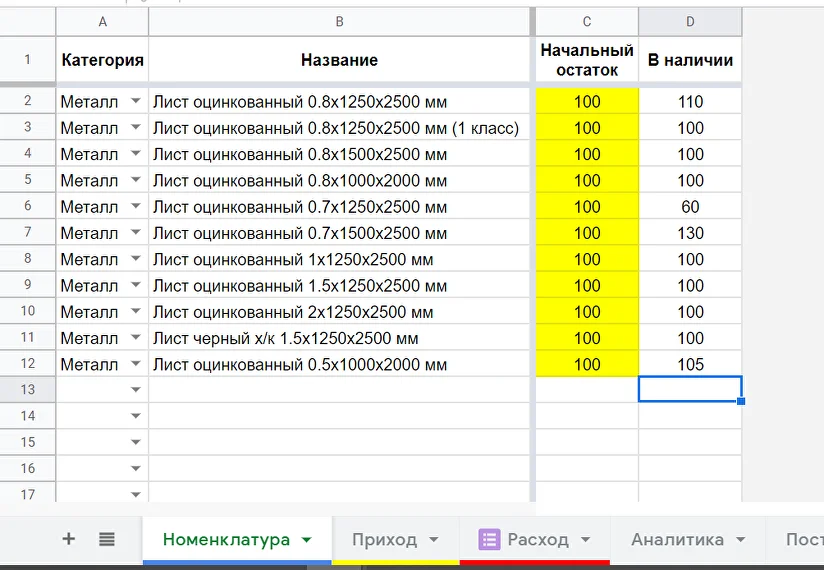
Task: Expand empty category dropdown in row 14
Action: tap(136, 416)
